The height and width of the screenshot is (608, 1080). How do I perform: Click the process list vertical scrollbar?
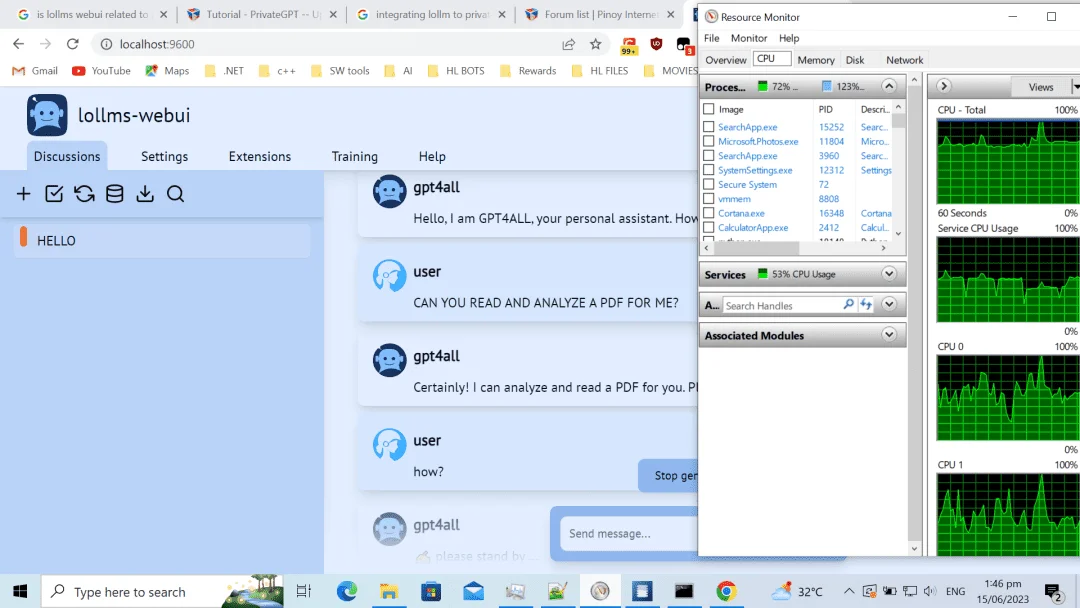point(898,170)
